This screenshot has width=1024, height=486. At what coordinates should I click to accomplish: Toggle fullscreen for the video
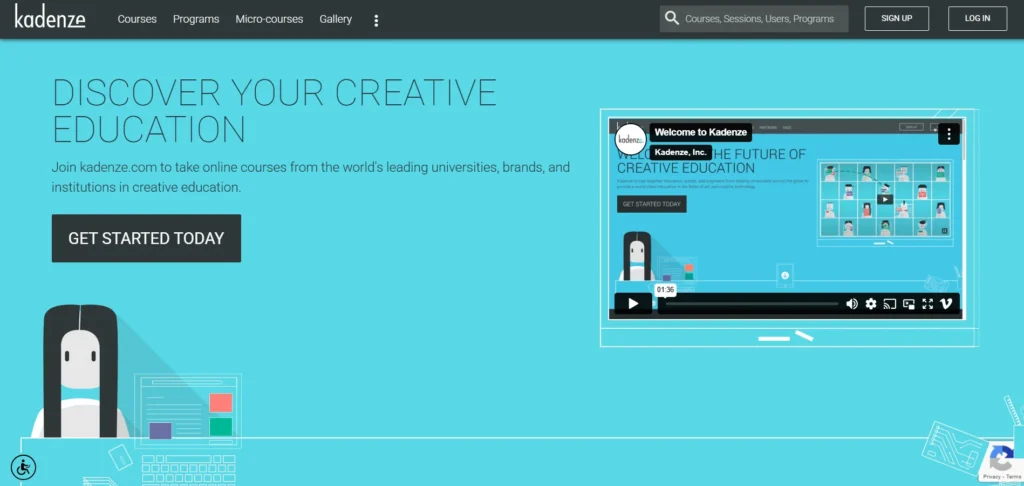927,304
